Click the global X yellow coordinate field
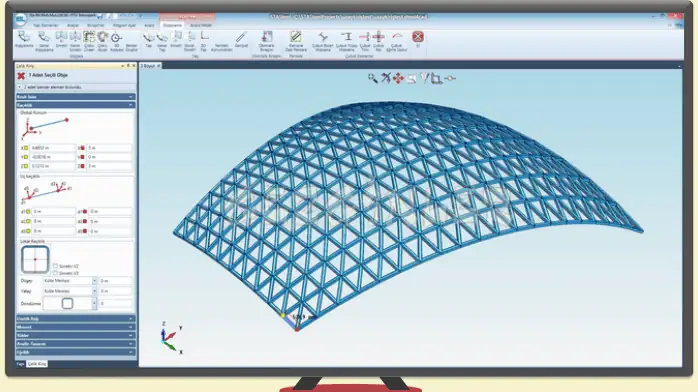 [x=52, y=148]
